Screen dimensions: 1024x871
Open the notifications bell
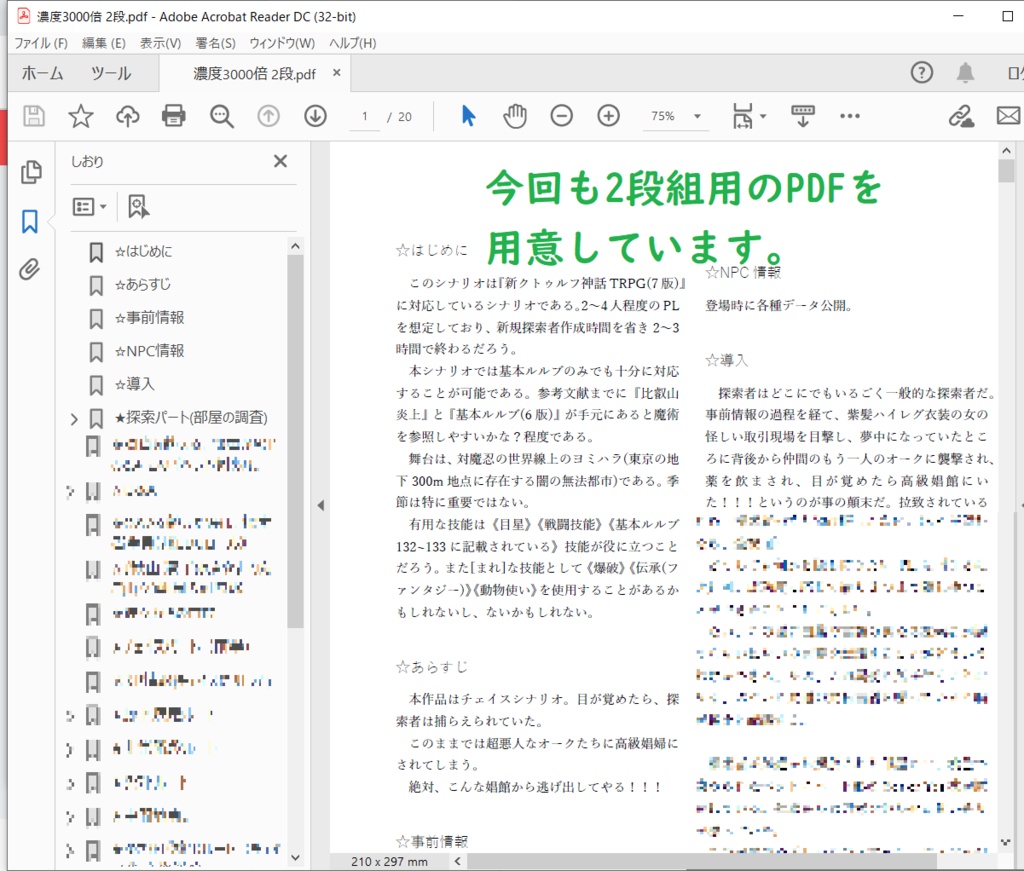[965, 72]
